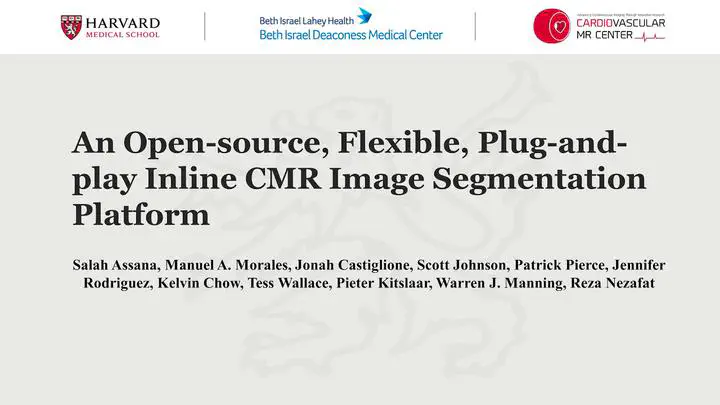Click author name Reza Nezafat
The image size is (720, 405).
pos(613,283)
